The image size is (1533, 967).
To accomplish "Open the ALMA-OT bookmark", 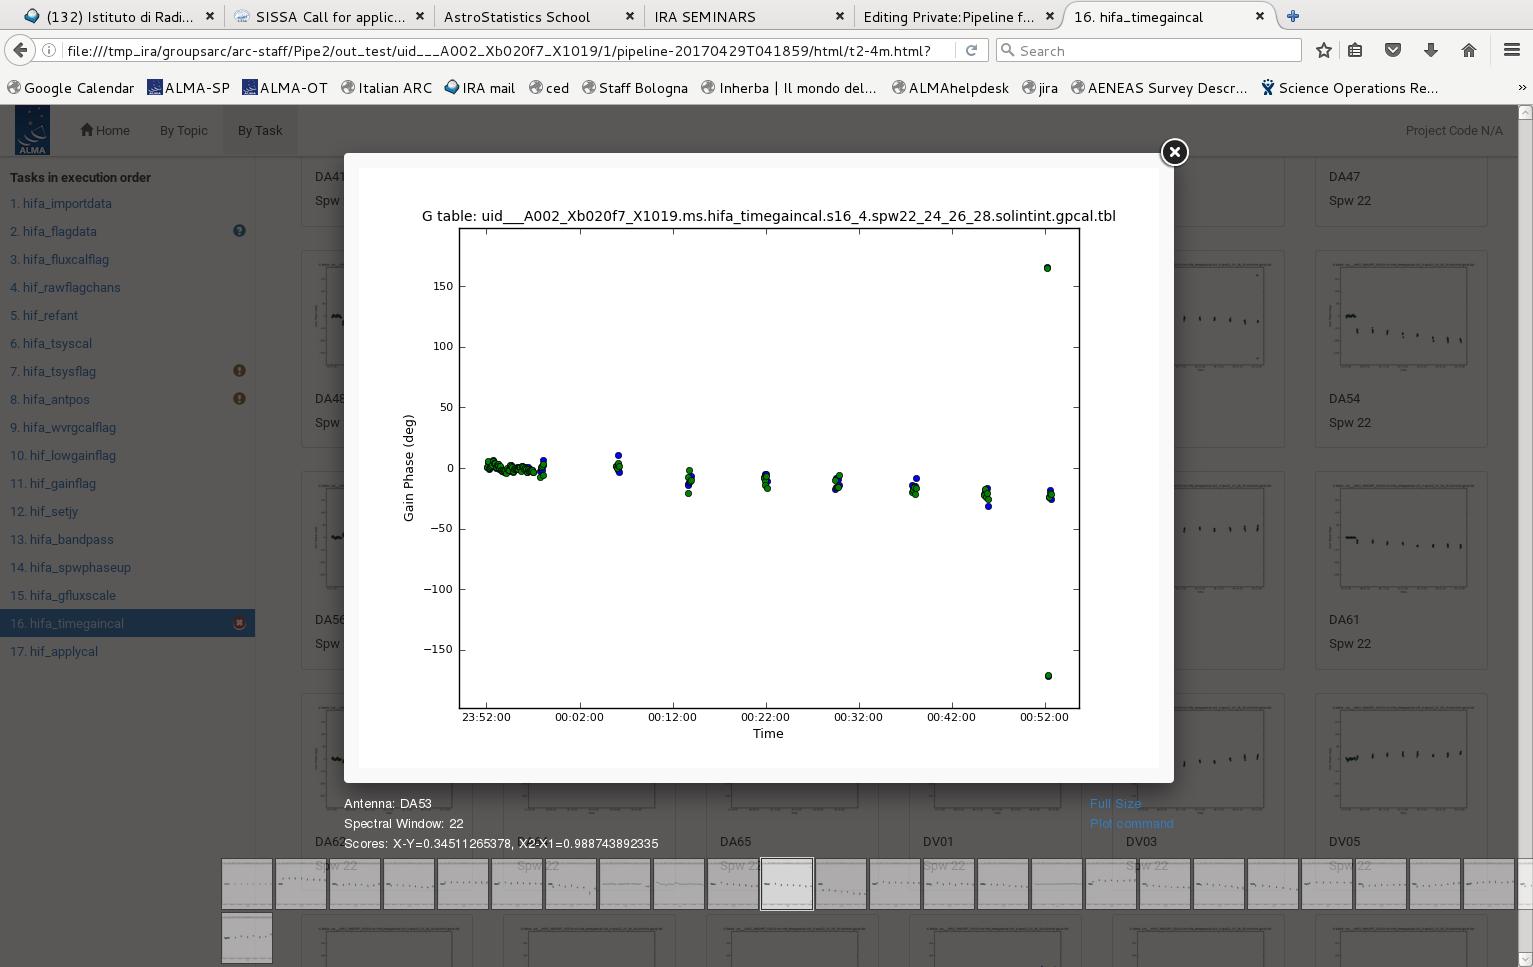I will click(x=285, y=88).
